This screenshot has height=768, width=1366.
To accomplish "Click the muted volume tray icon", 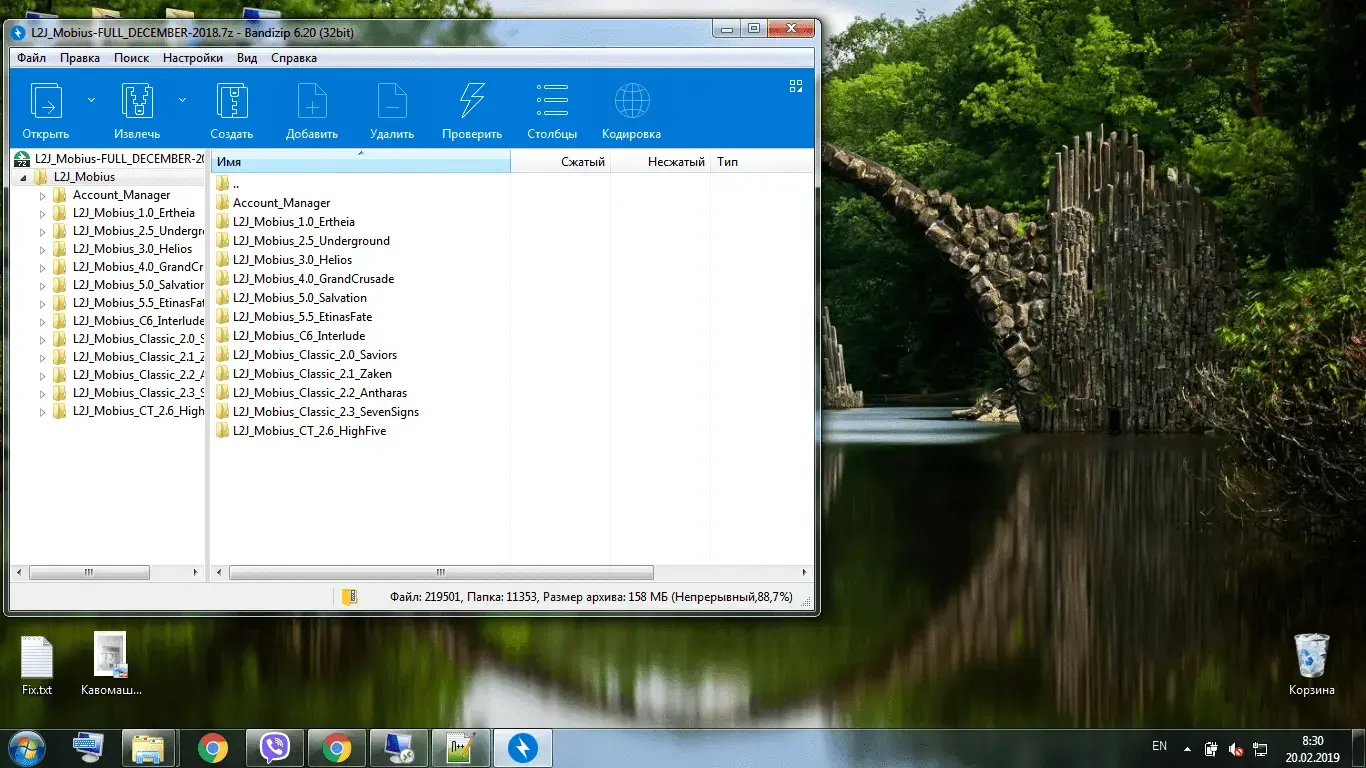I will (x=1237, y=748).
